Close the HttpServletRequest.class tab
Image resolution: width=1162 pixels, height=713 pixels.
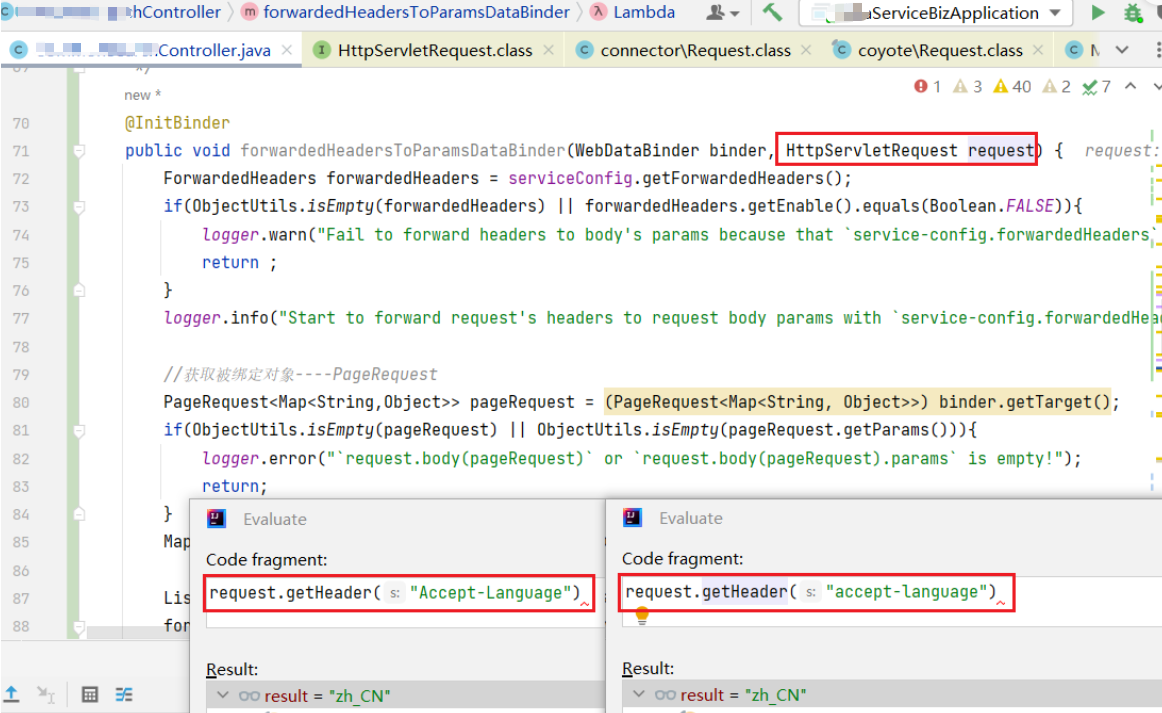pyautogui.click(x=548, y=50)
